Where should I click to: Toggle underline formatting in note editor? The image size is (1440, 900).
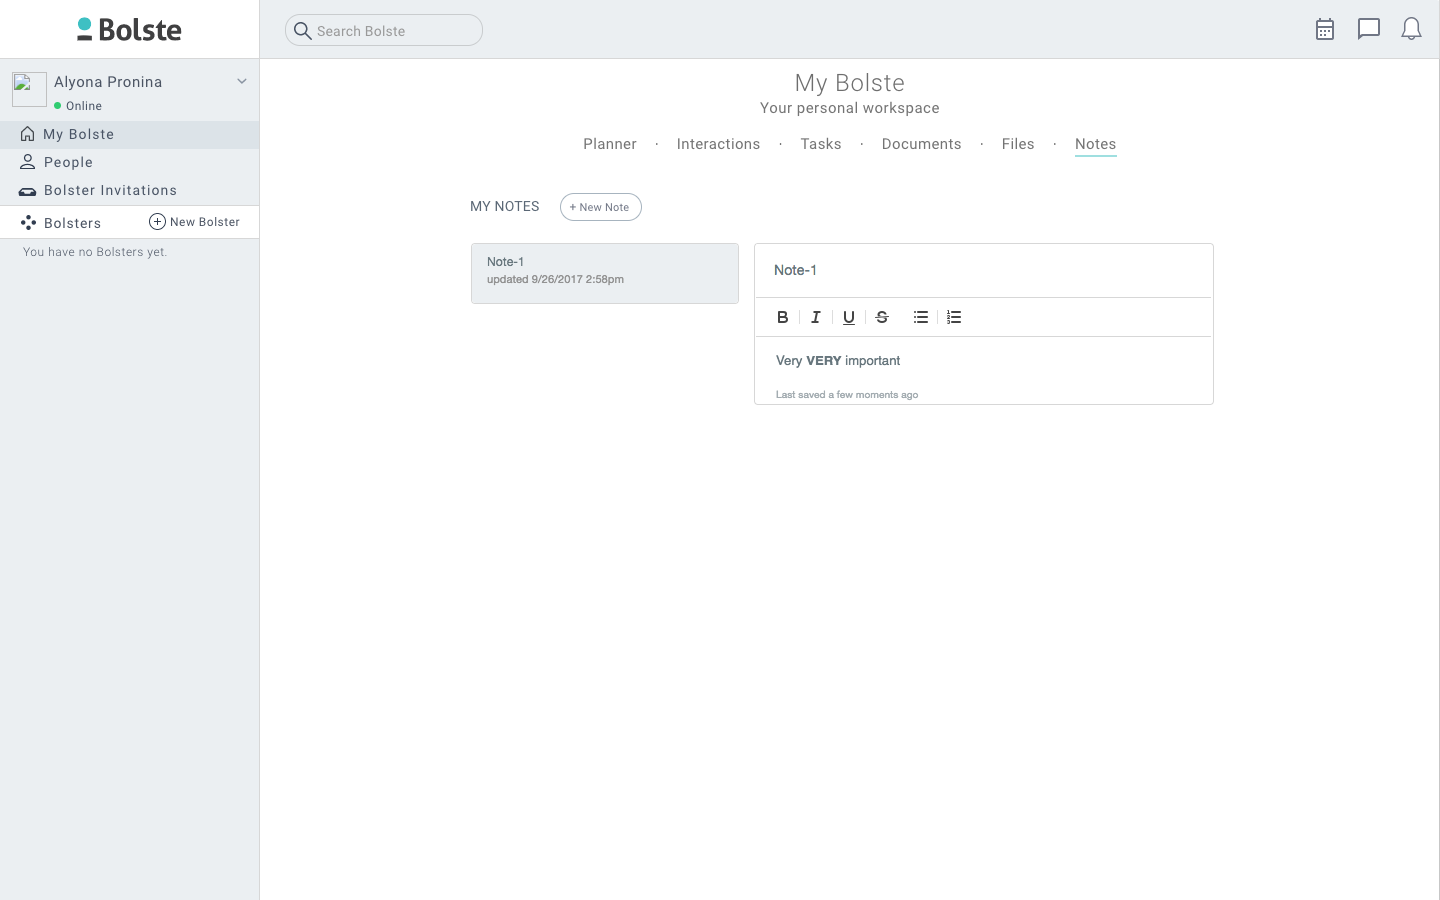click(849, 317)
